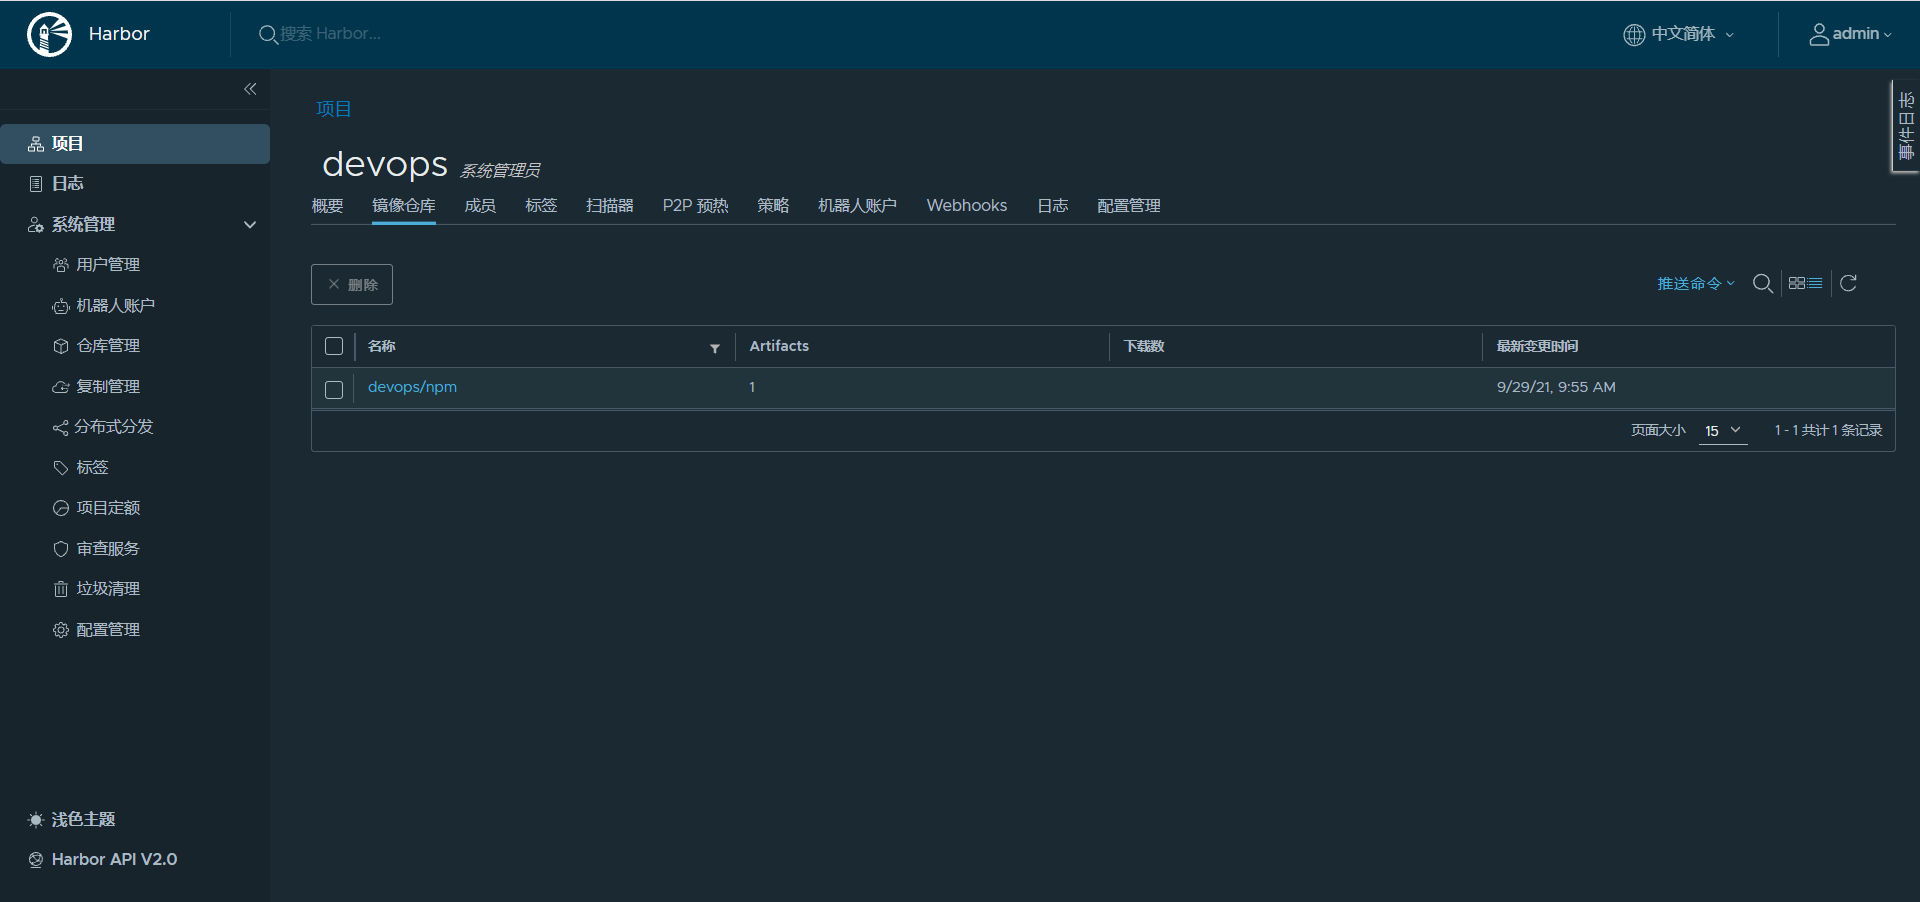Switch to 浅色主题 light theme

[x=72, y=820]
